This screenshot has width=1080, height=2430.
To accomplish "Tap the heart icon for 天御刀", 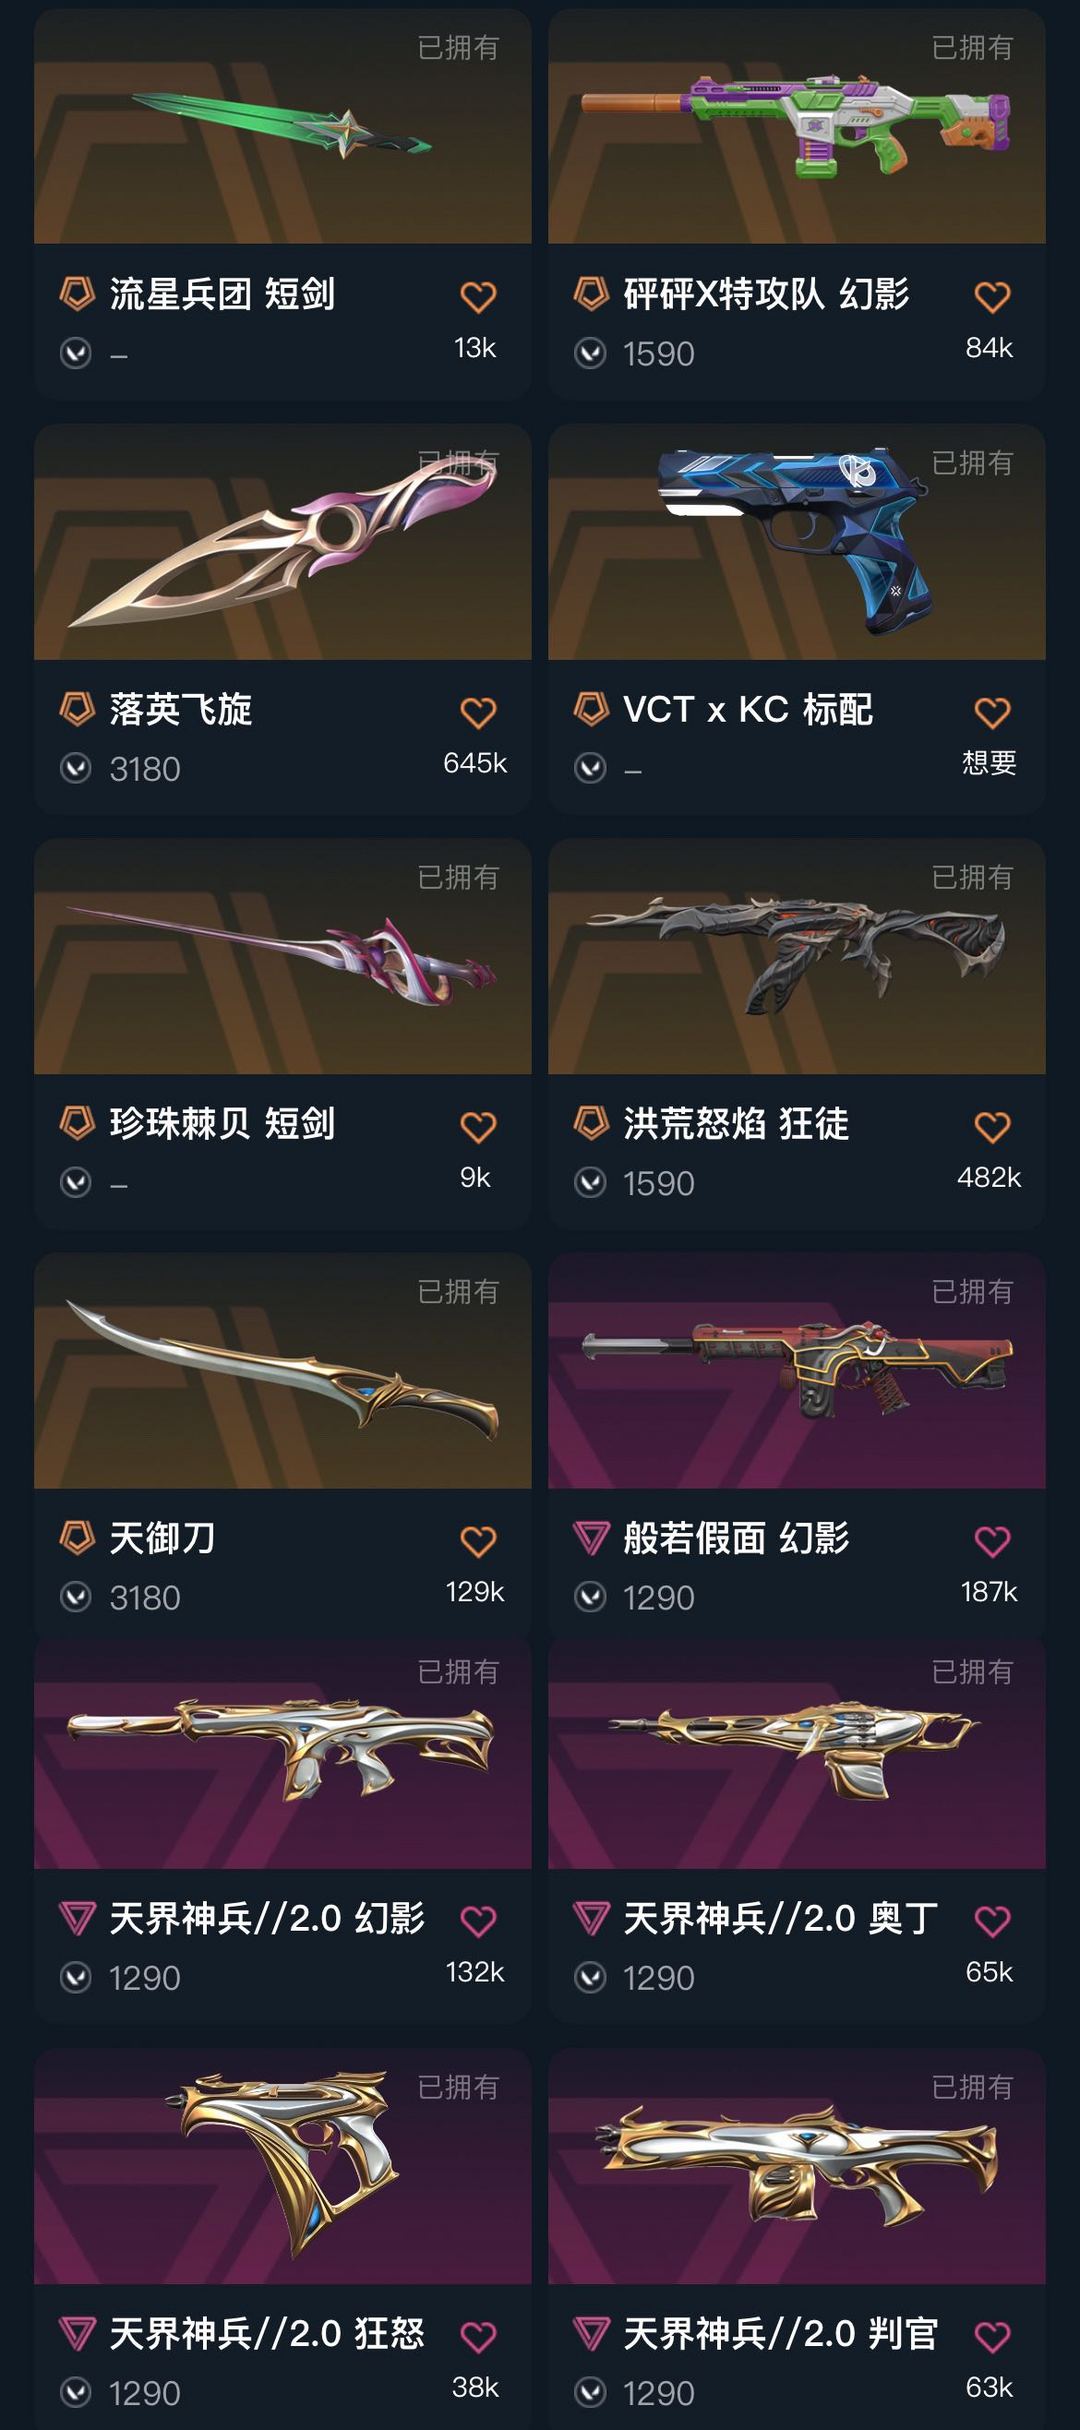I will point(478,1541).
